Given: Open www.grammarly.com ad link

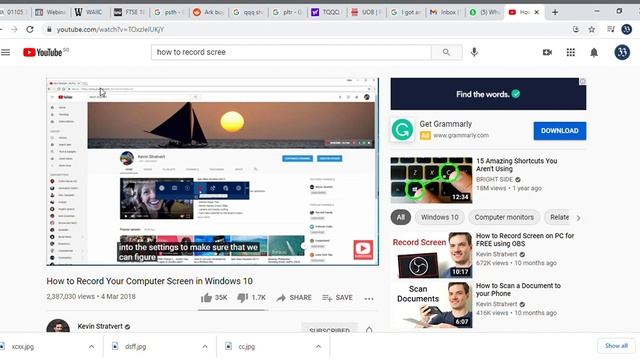Looking at the screenshot, I should pyautogui.click(x=461, y=135).
